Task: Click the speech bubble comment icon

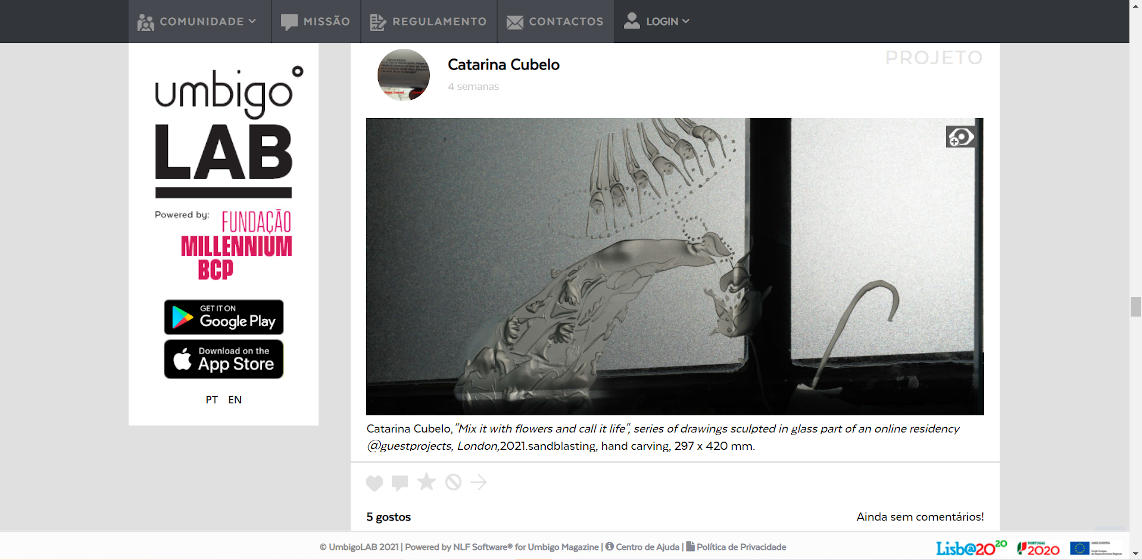Action: [400, 483]
